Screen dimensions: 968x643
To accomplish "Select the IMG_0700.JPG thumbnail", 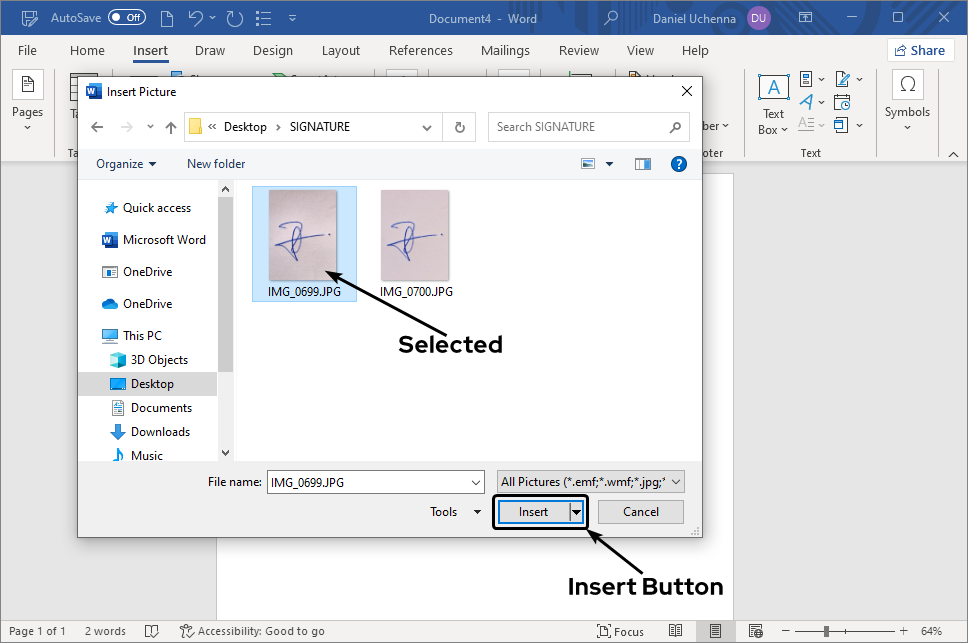I will (414, 235).
